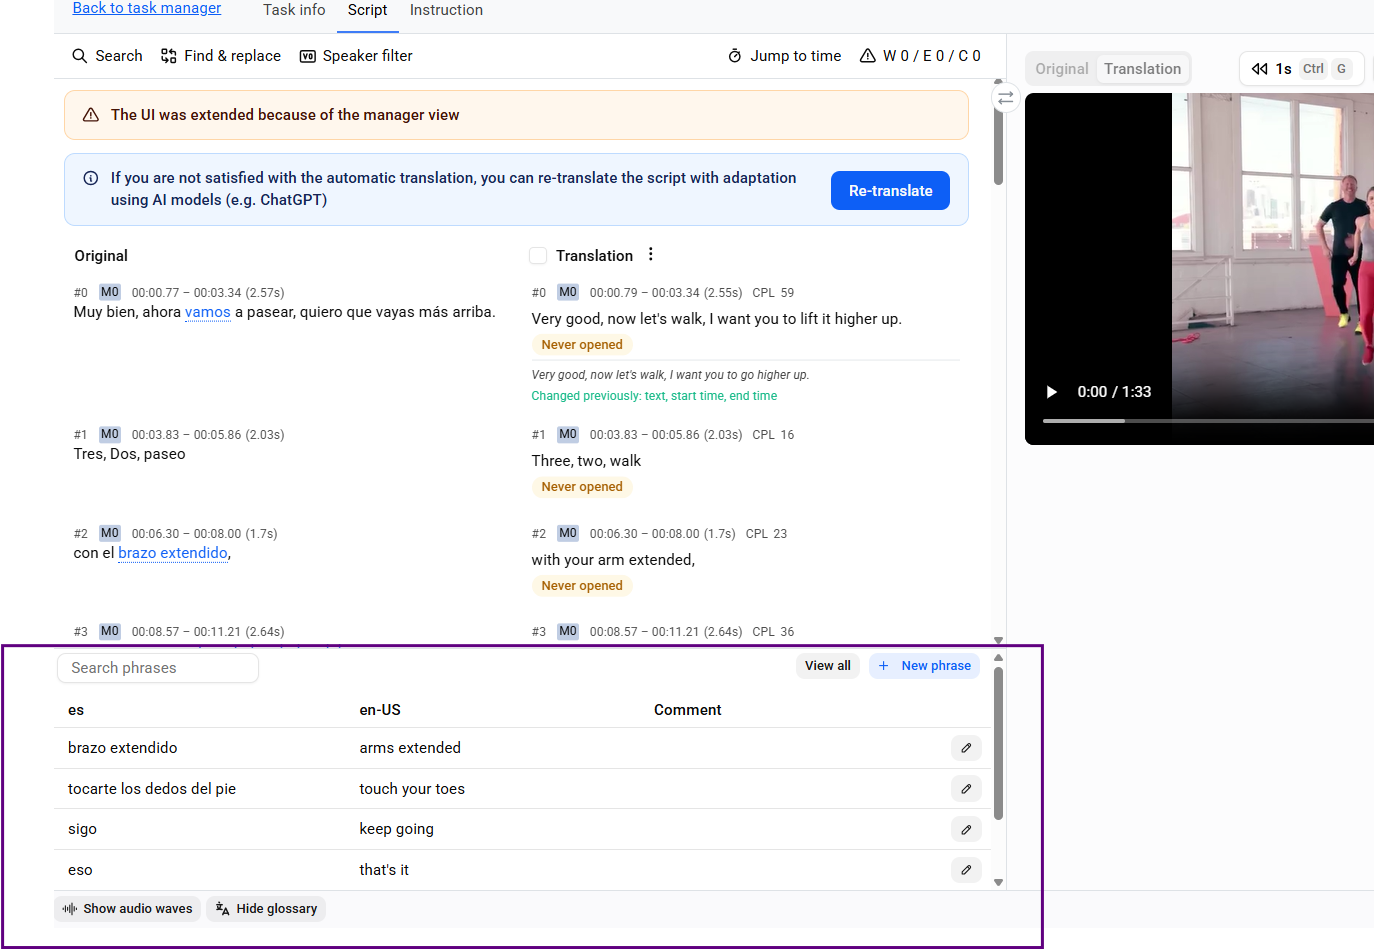1374x949 pixels.
Task: Open the Task info tab
Action: click(x=294, y=10)
